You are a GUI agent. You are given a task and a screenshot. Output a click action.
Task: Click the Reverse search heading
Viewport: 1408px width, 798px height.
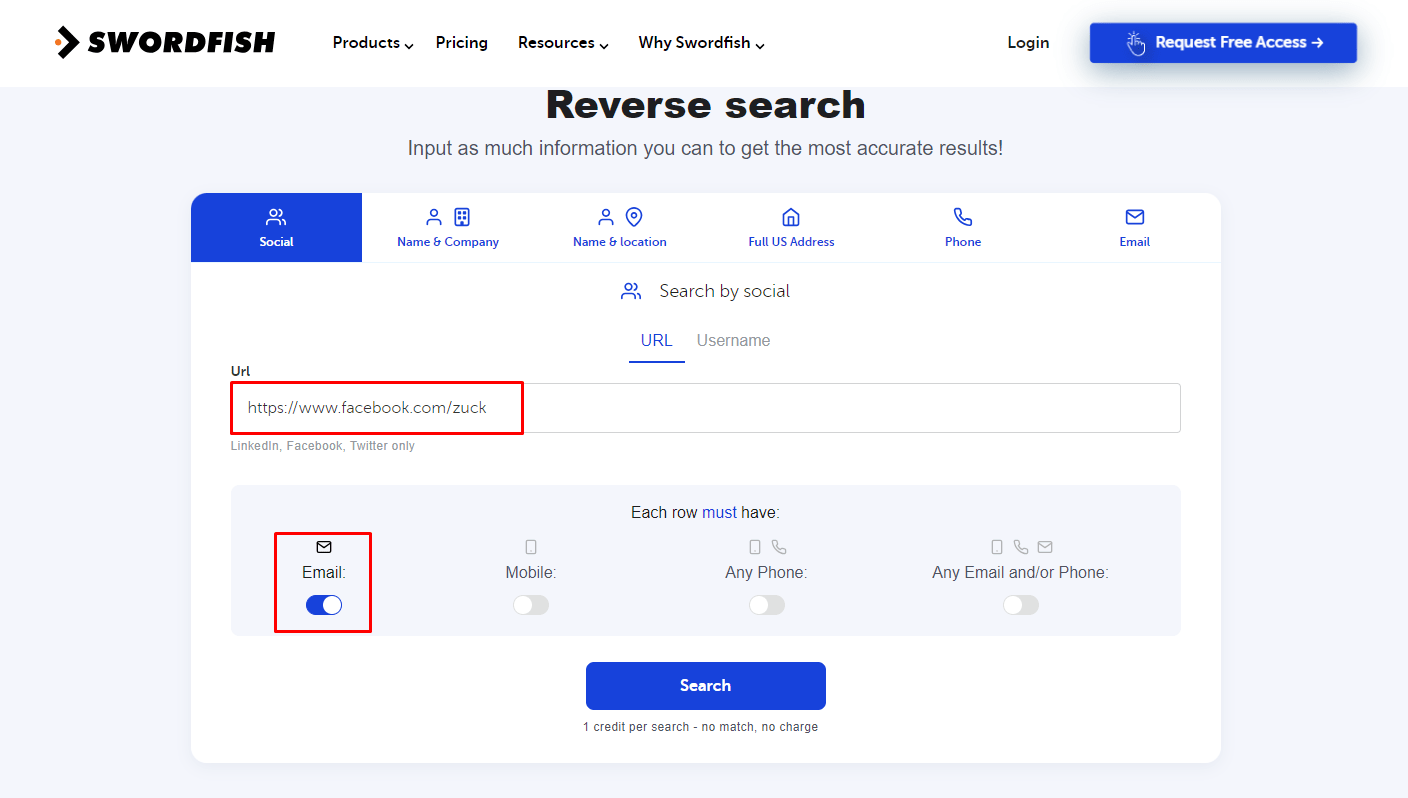(706, 105)
